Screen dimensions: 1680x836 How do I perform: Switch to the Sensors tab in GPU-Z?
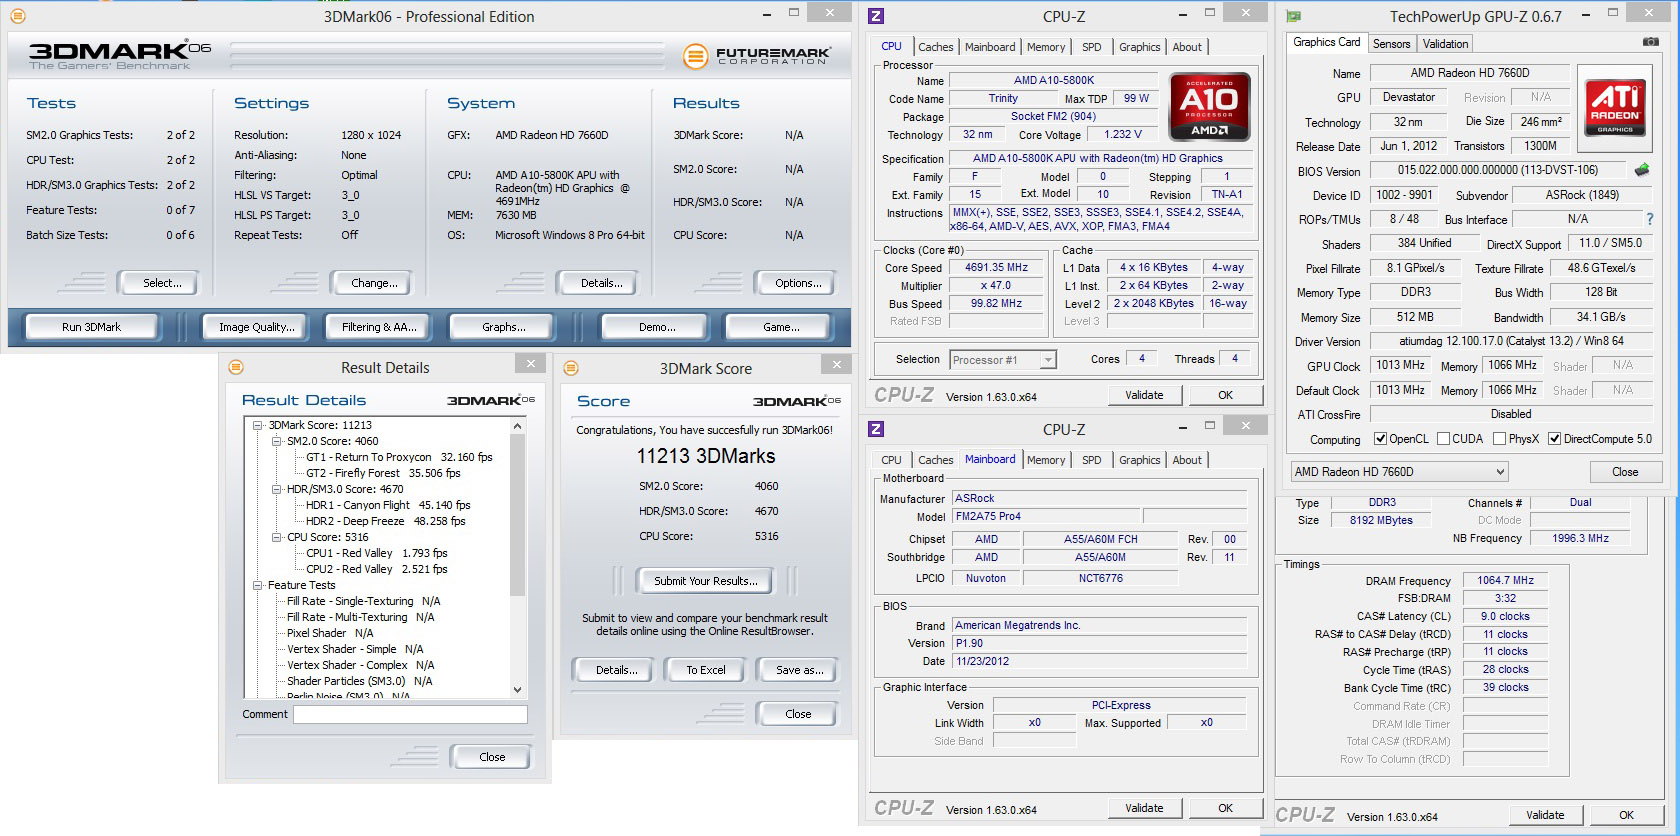point(1391,44)
